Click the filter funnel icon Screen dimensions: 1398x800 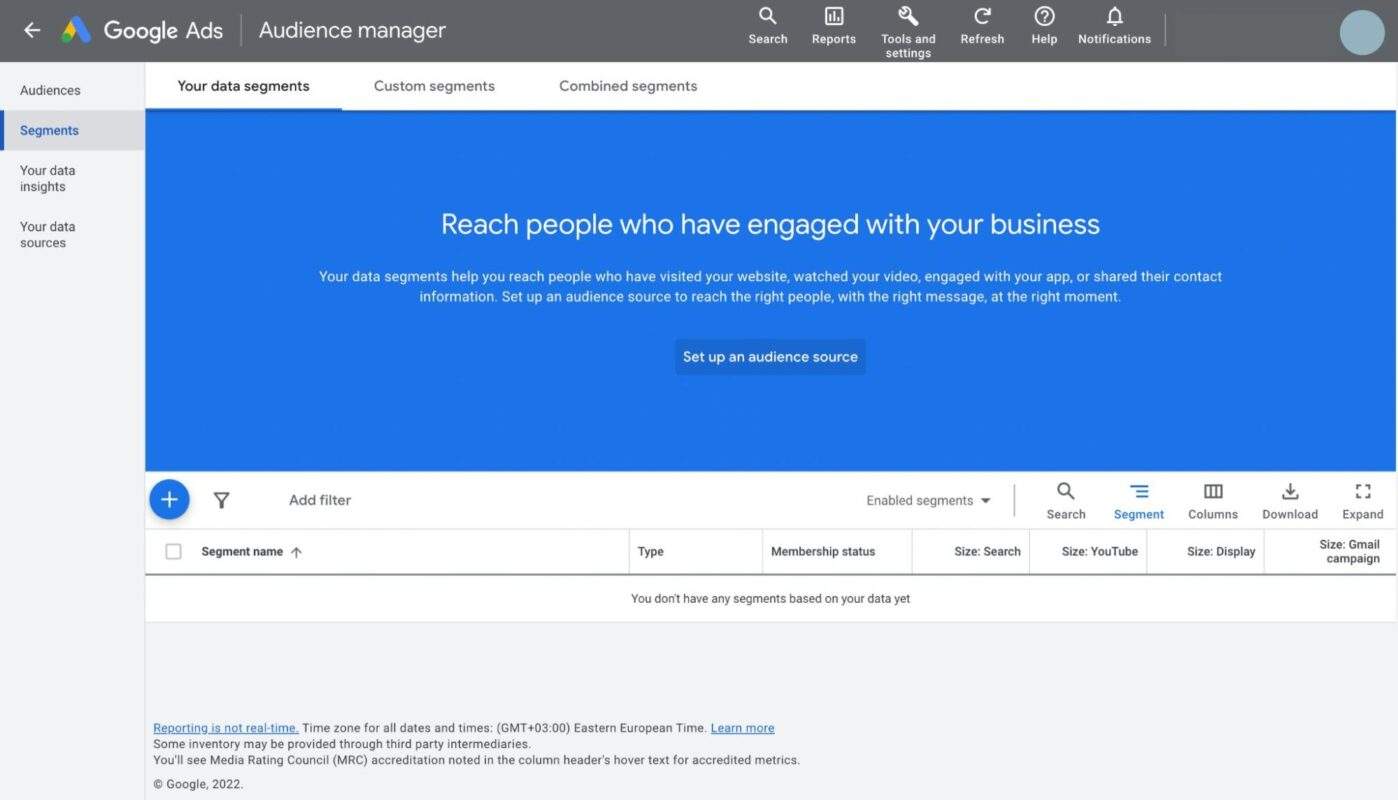coord(222,500)
